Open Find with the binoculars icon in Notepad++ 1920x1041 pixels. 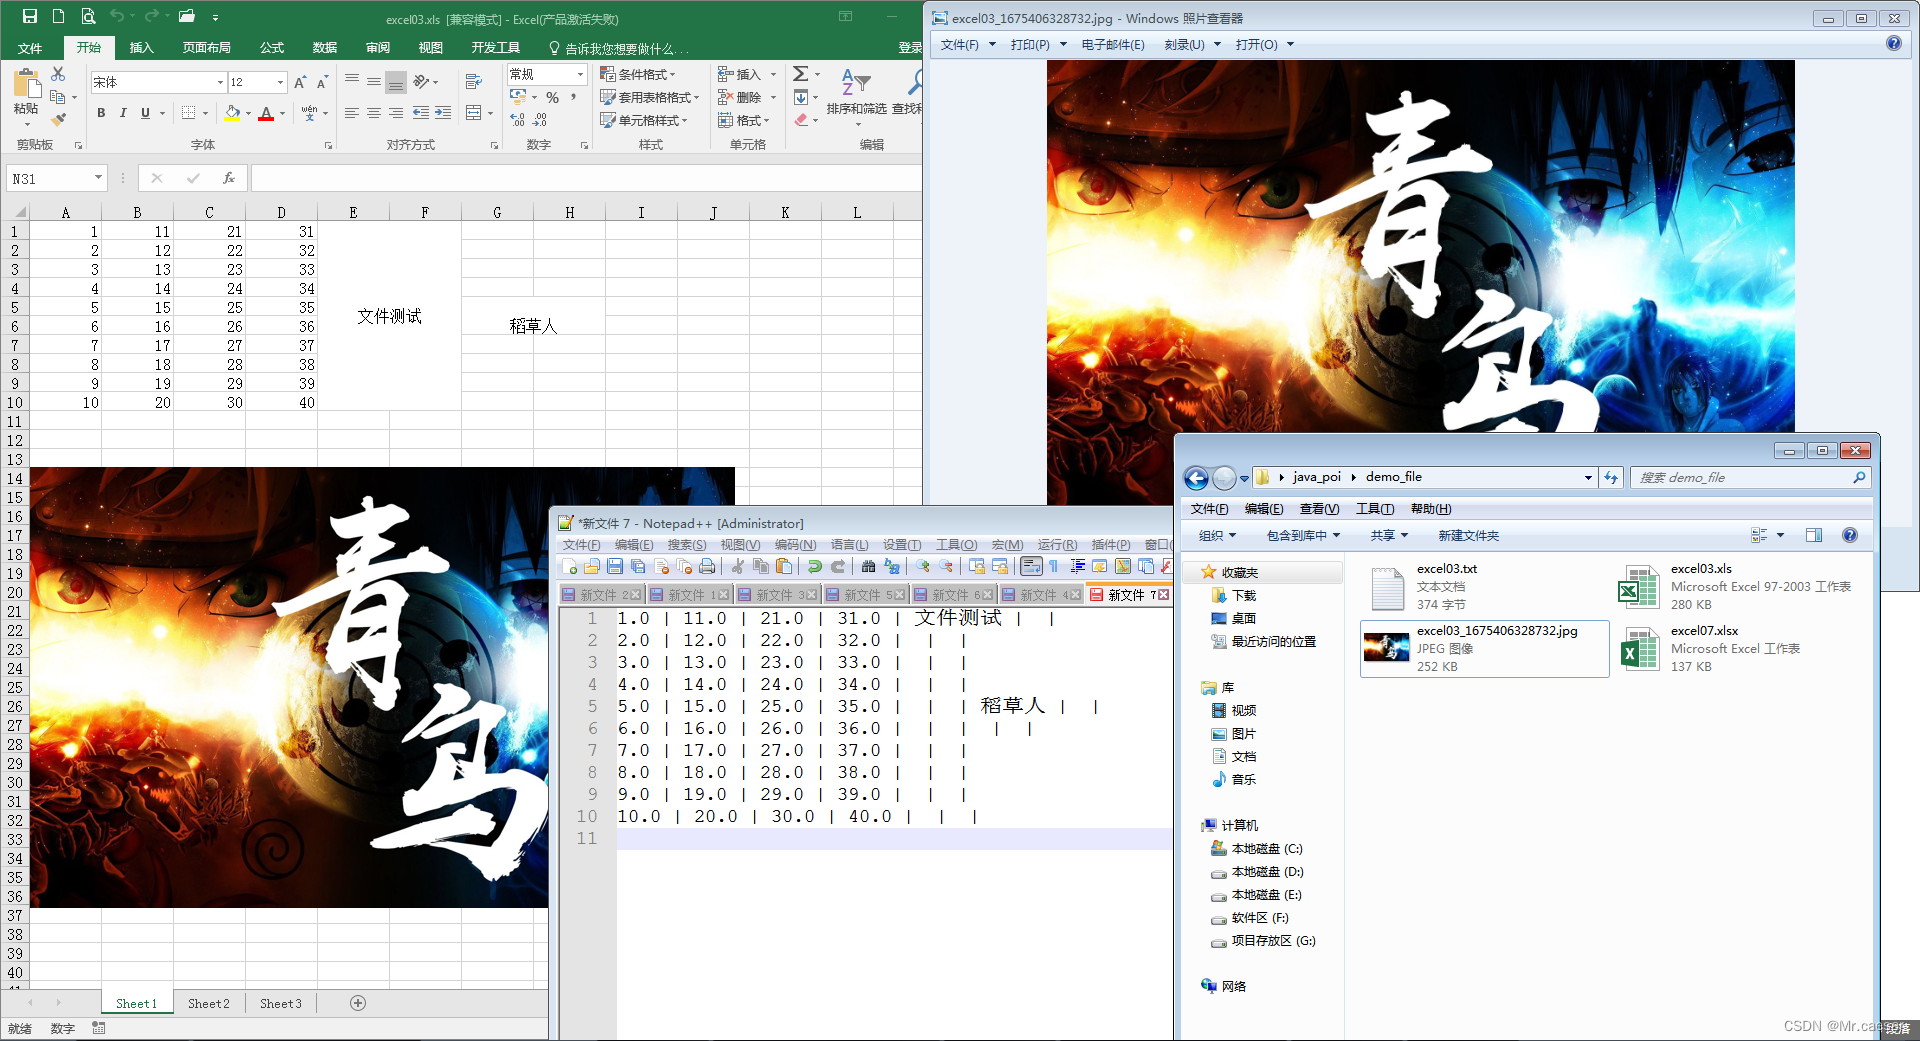click(x=866, y=566)
